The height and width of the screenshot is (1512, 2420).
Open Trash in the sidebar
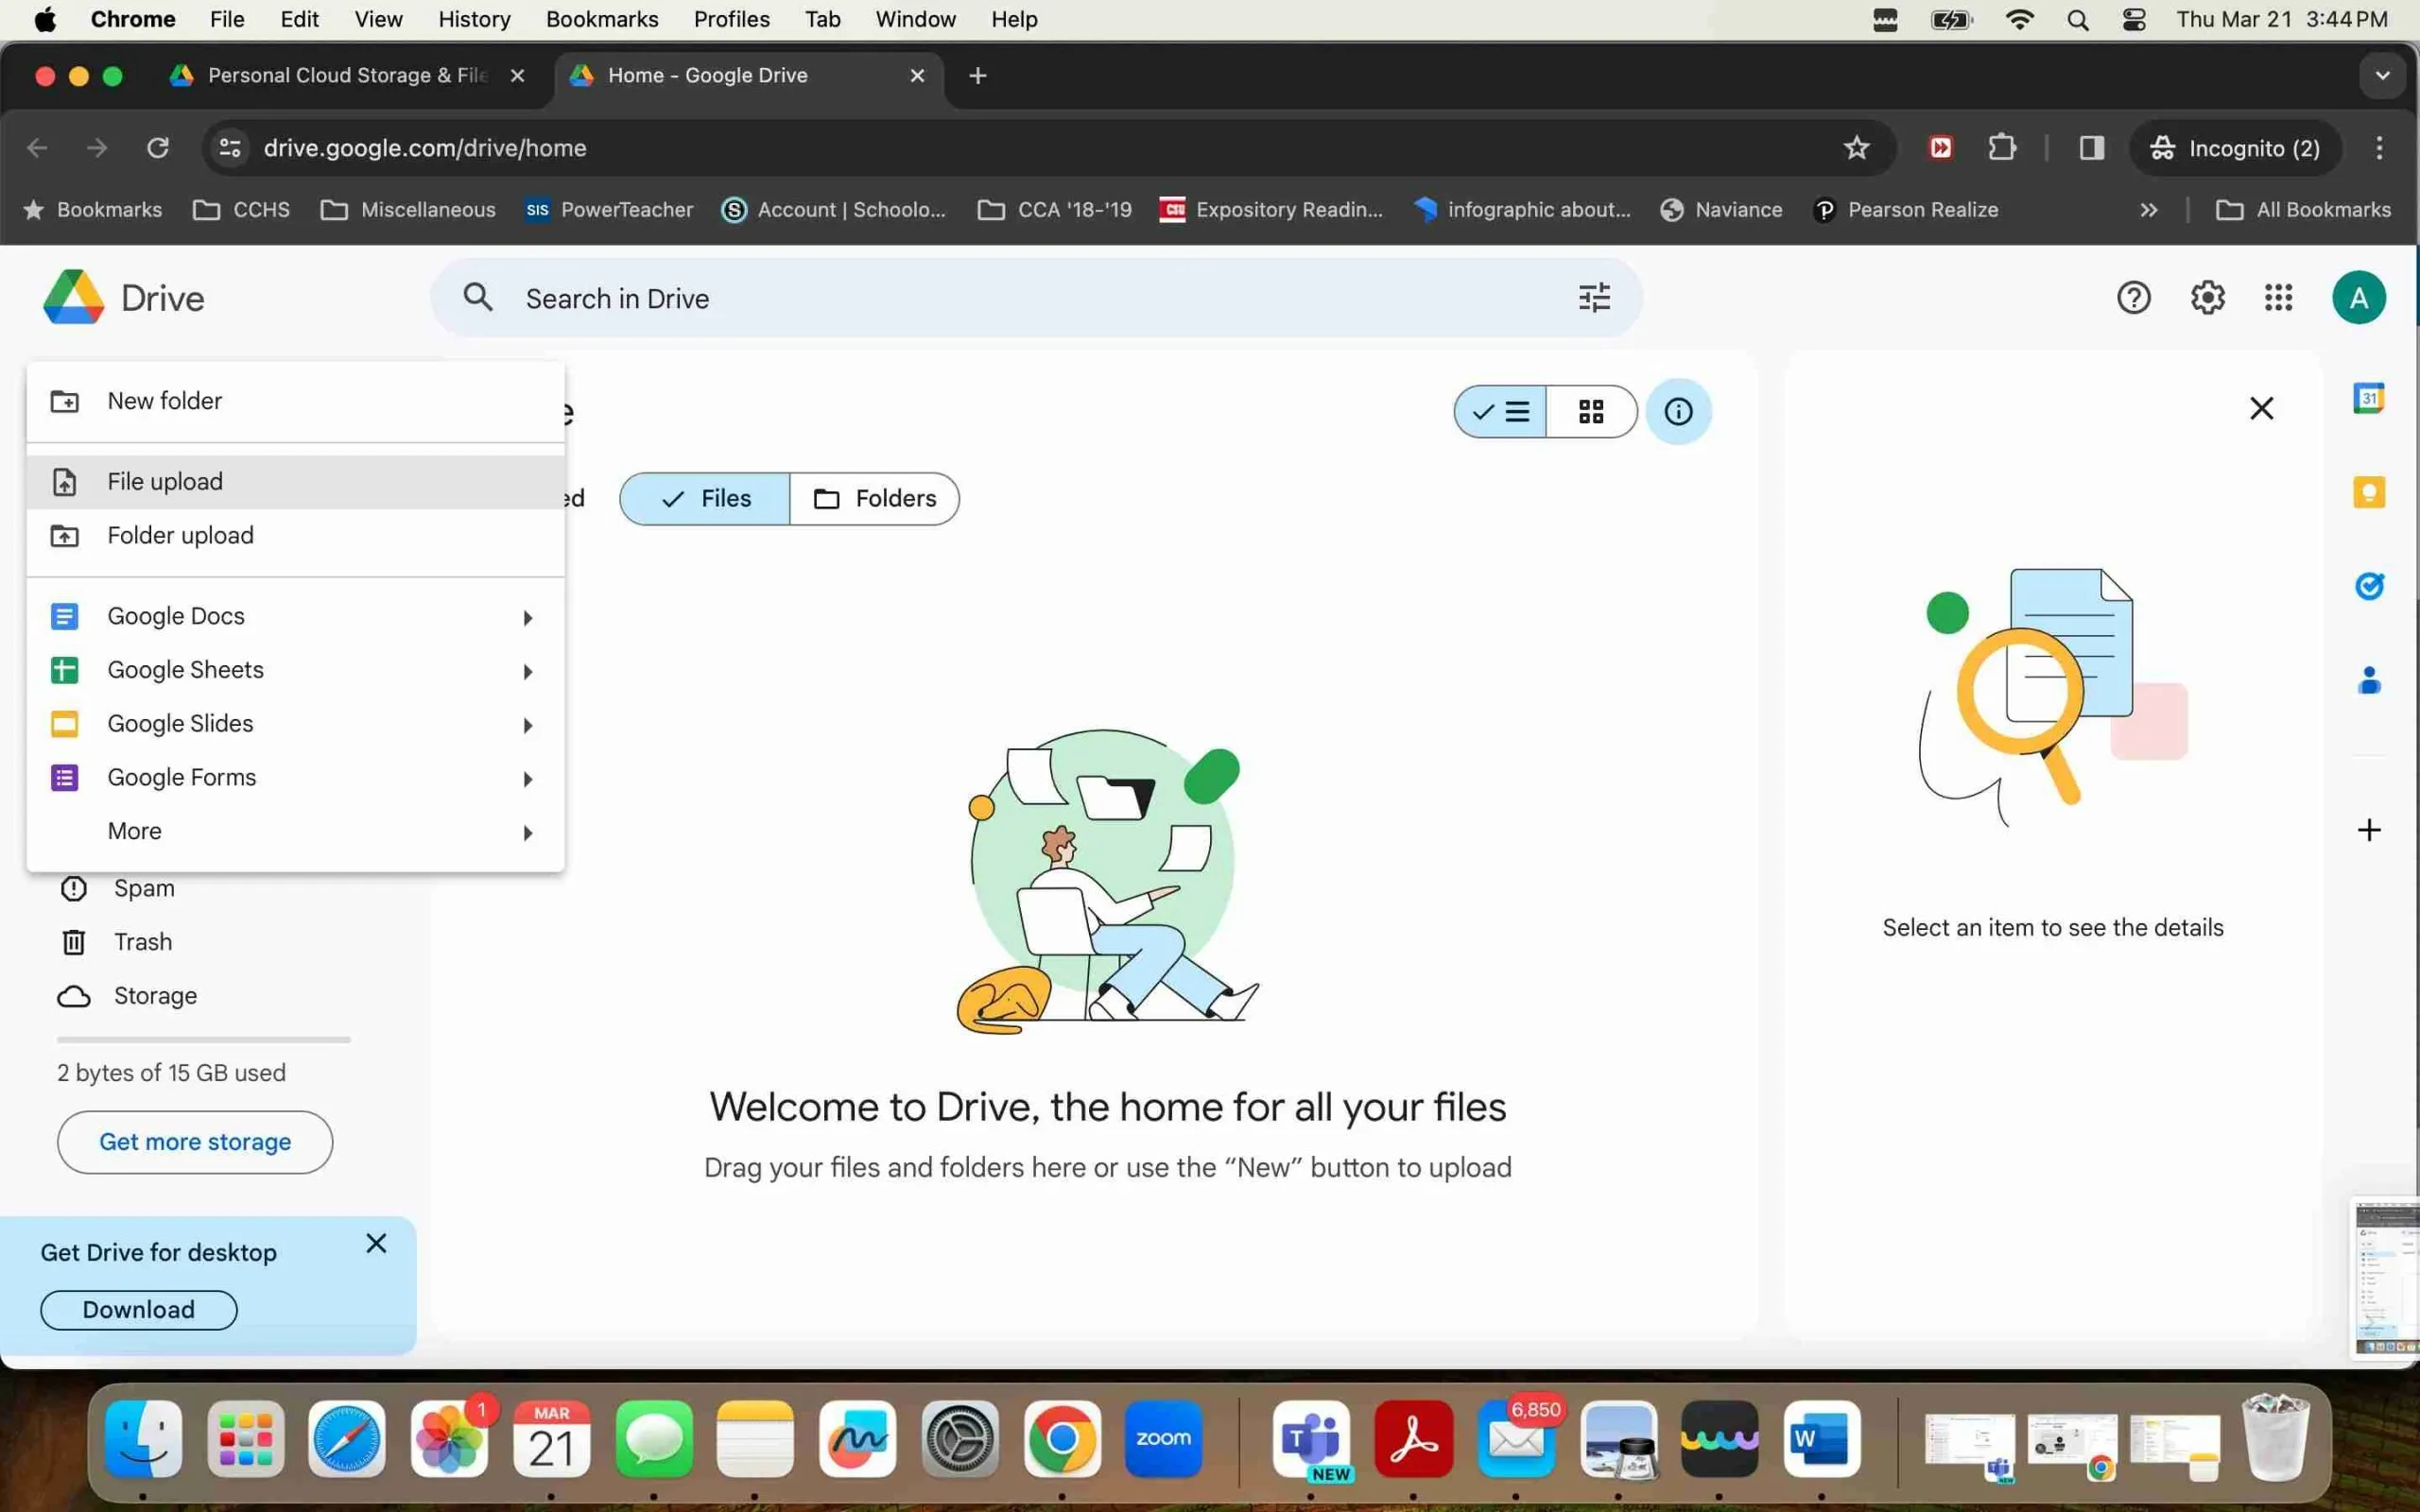point(142,942)
